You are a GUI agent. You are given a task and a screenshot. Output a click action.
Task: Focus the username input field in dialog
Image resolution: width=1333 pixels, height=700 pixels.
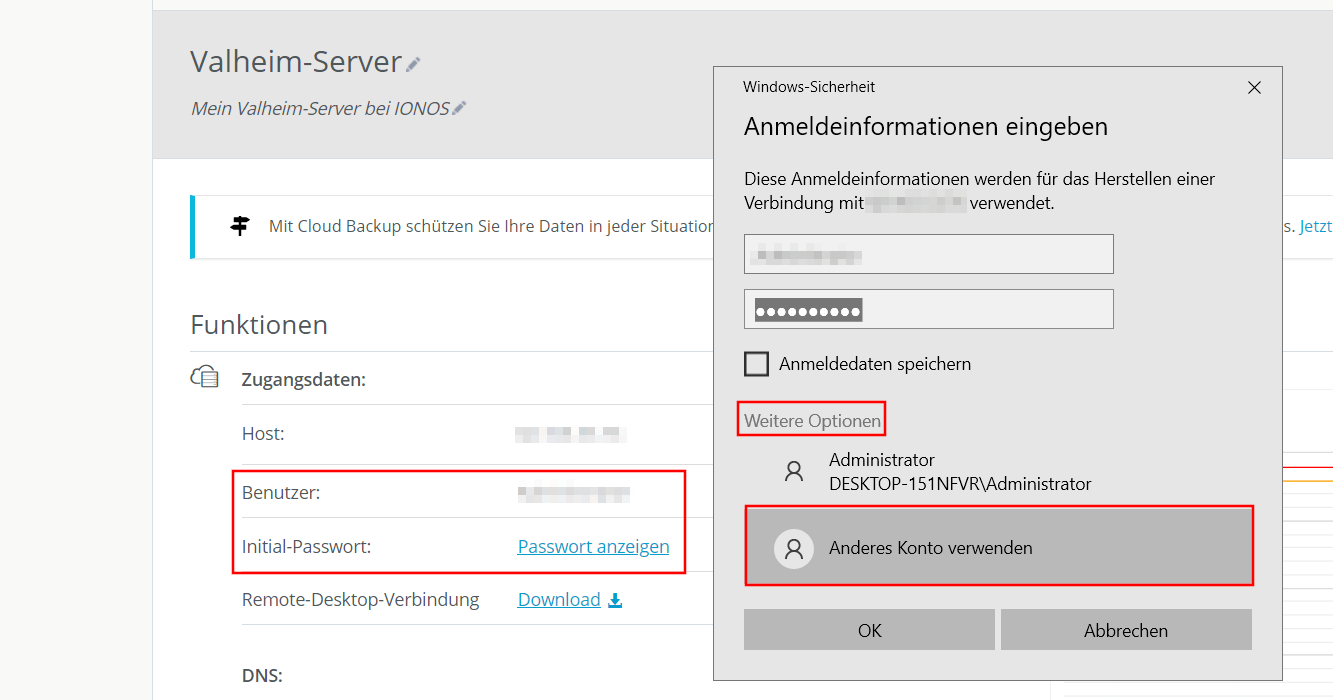[929, 254]
